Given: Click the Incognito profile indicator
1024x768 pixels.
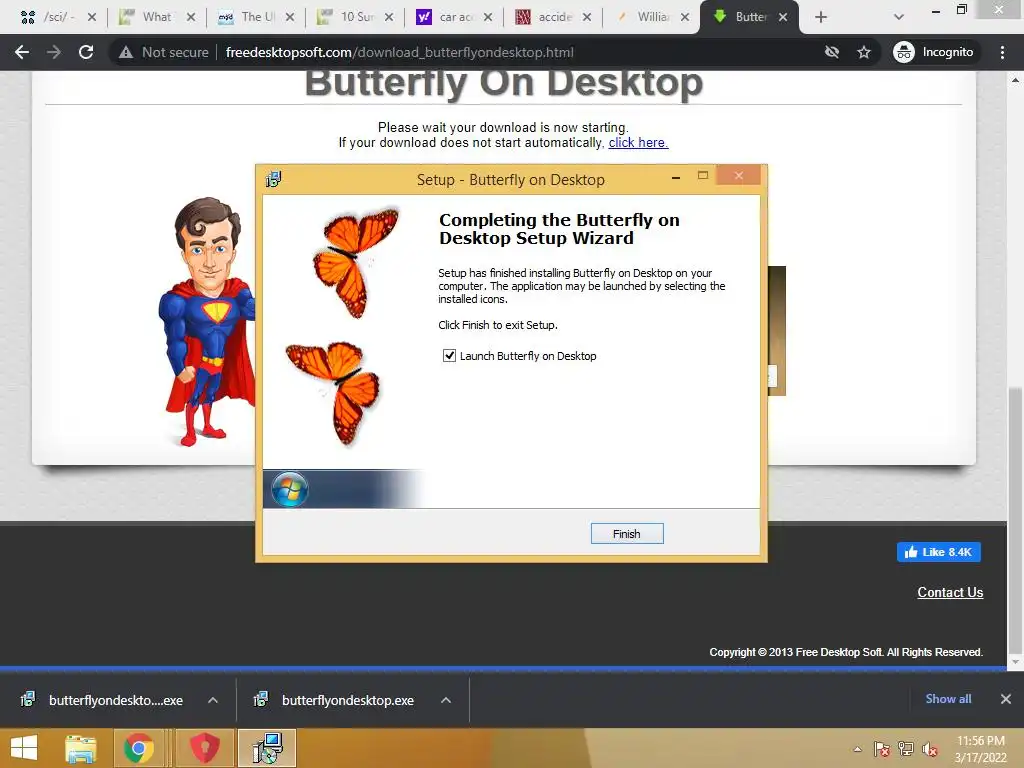Looking at the screenshot, I should (x=934, y=52).
